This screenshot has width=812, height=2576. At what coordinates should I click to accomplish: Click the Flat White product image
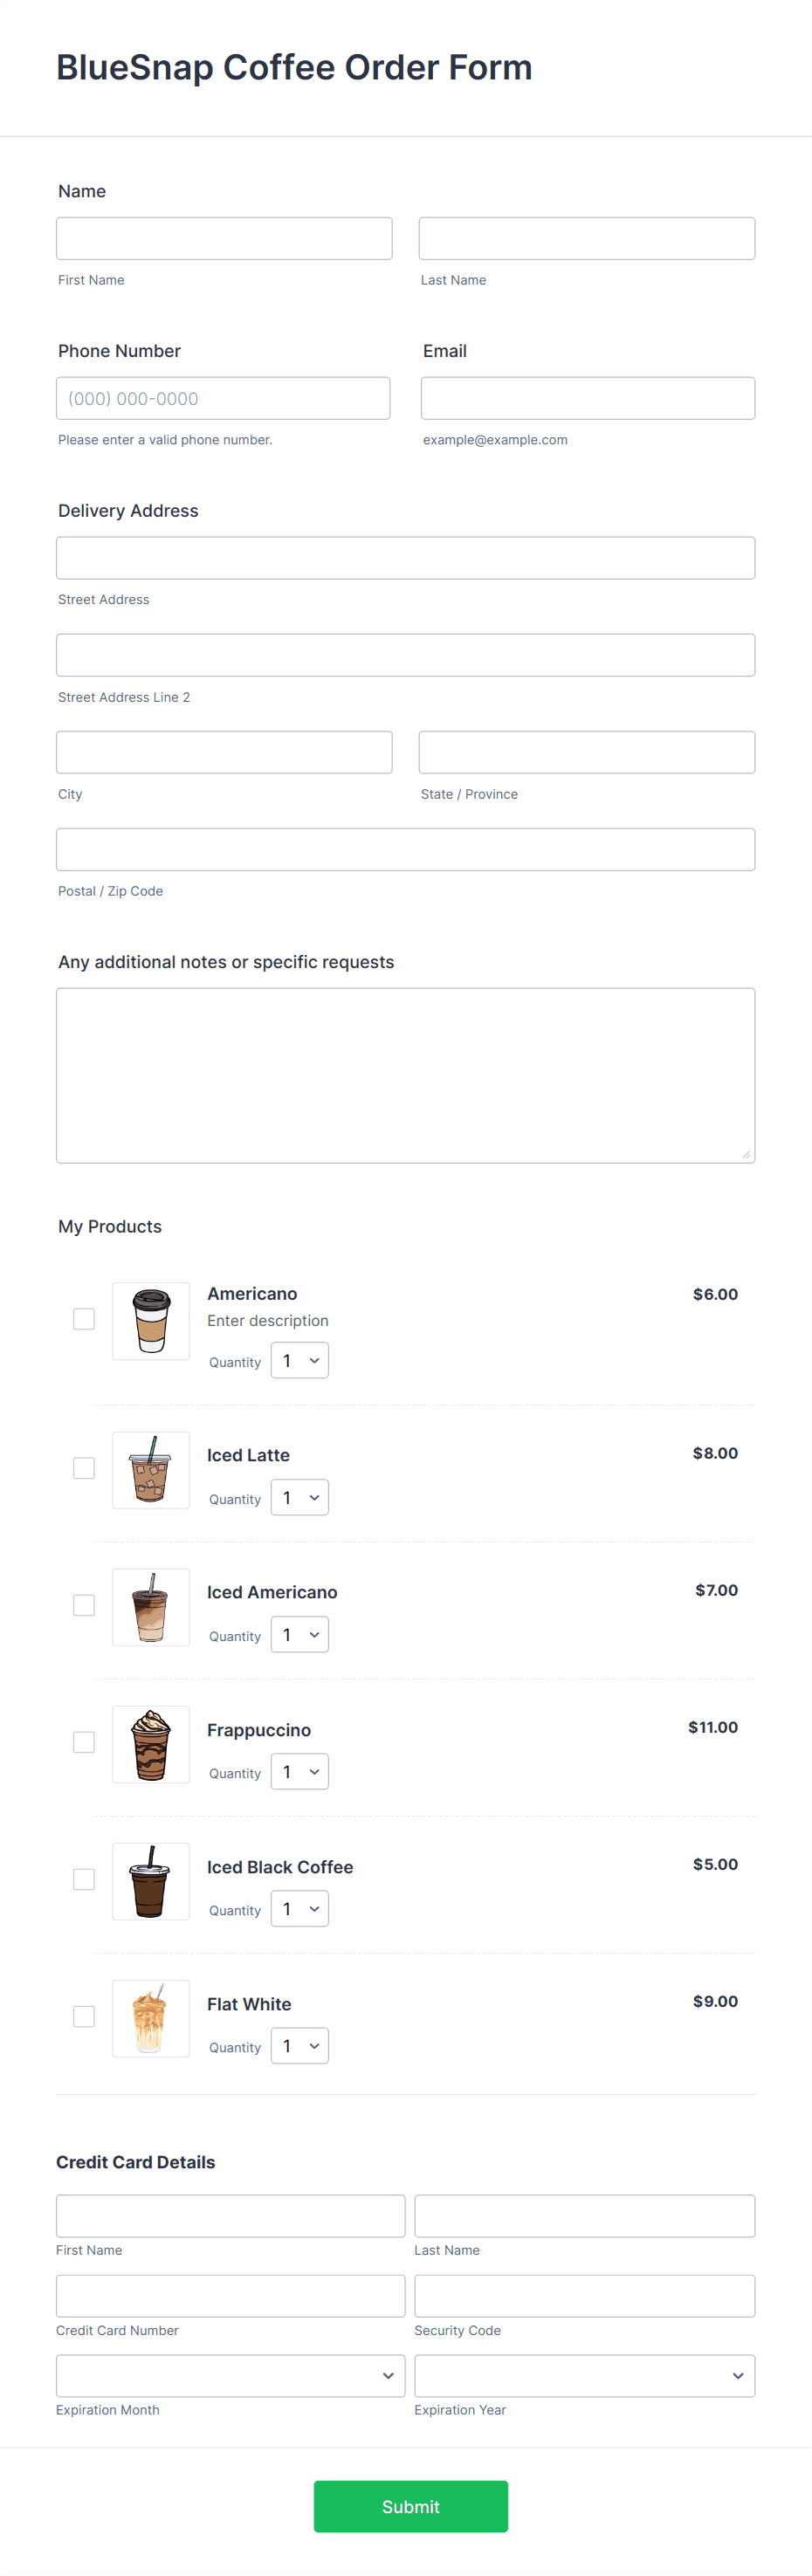coord(151,2017)
